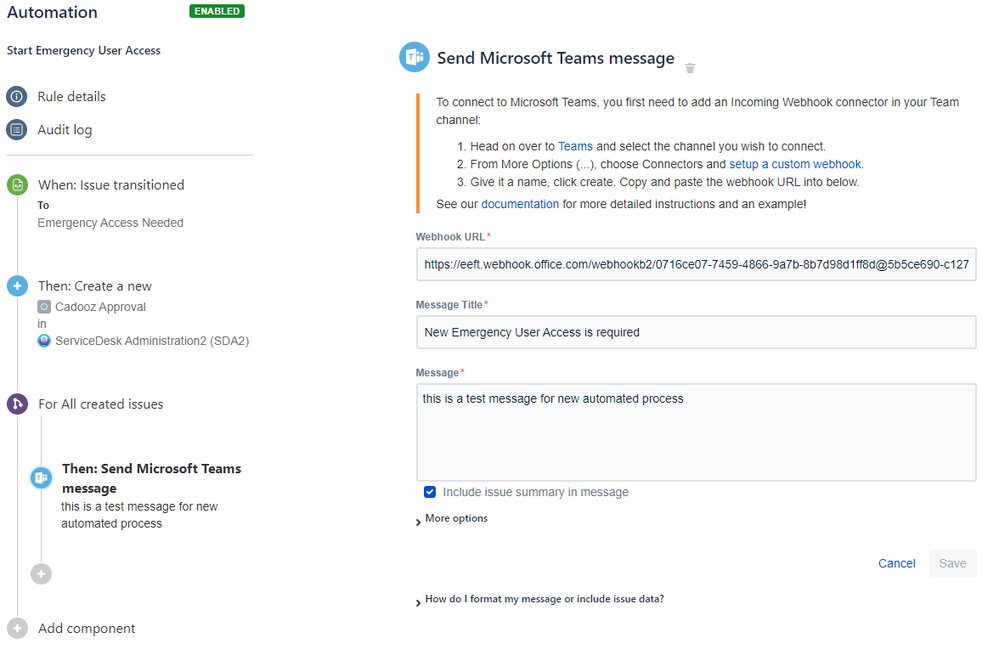Click Emergency Access Needed status text
999x661 pixels.
click(x=110, y=223)
